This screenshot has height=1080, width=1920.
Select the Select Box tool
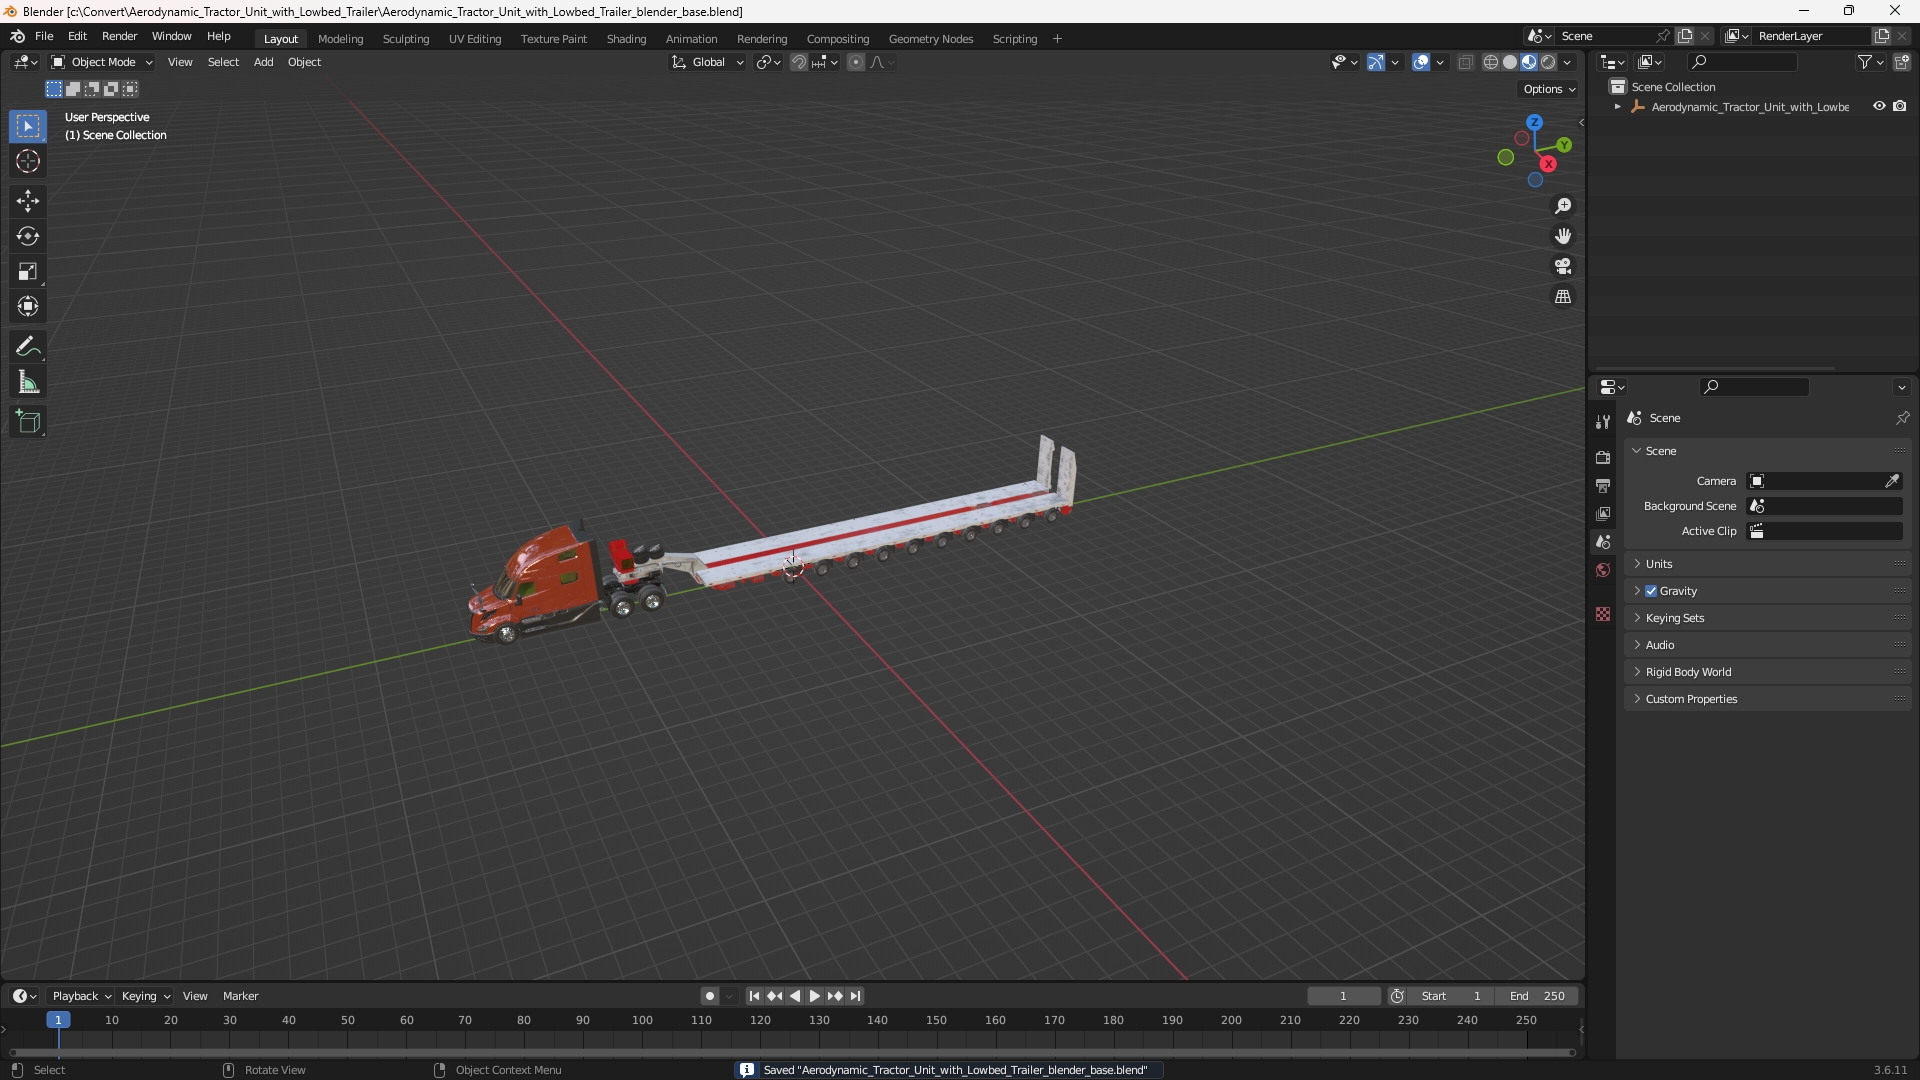coord(28,126)
